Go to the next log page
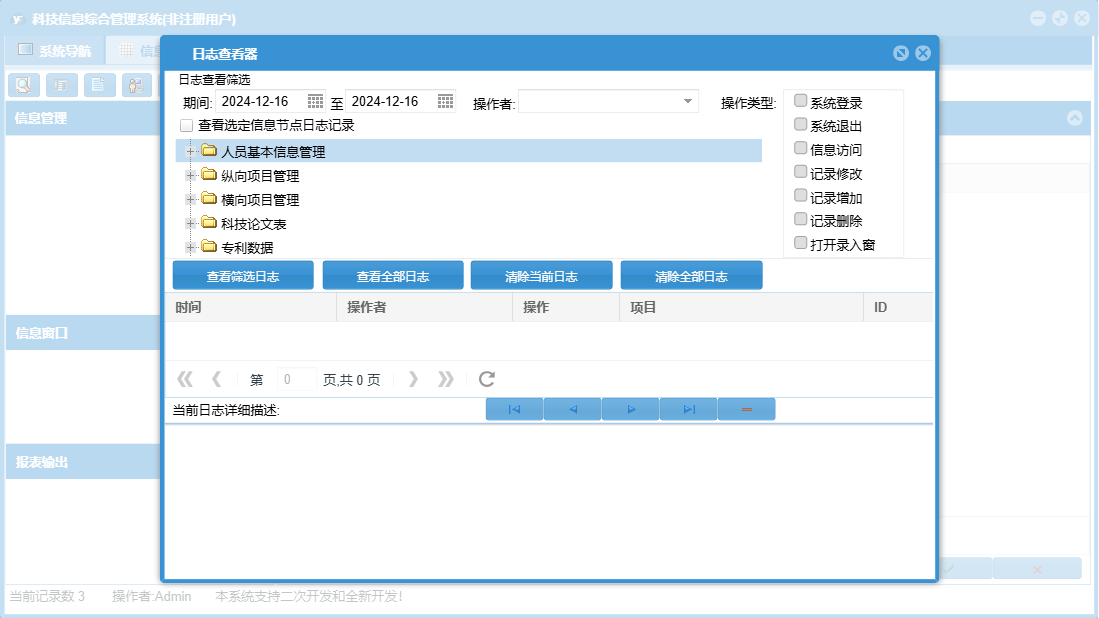Image resolution: width=1099 pixels, height=618 pixels. pyautogui.click(x=413, y=379)
